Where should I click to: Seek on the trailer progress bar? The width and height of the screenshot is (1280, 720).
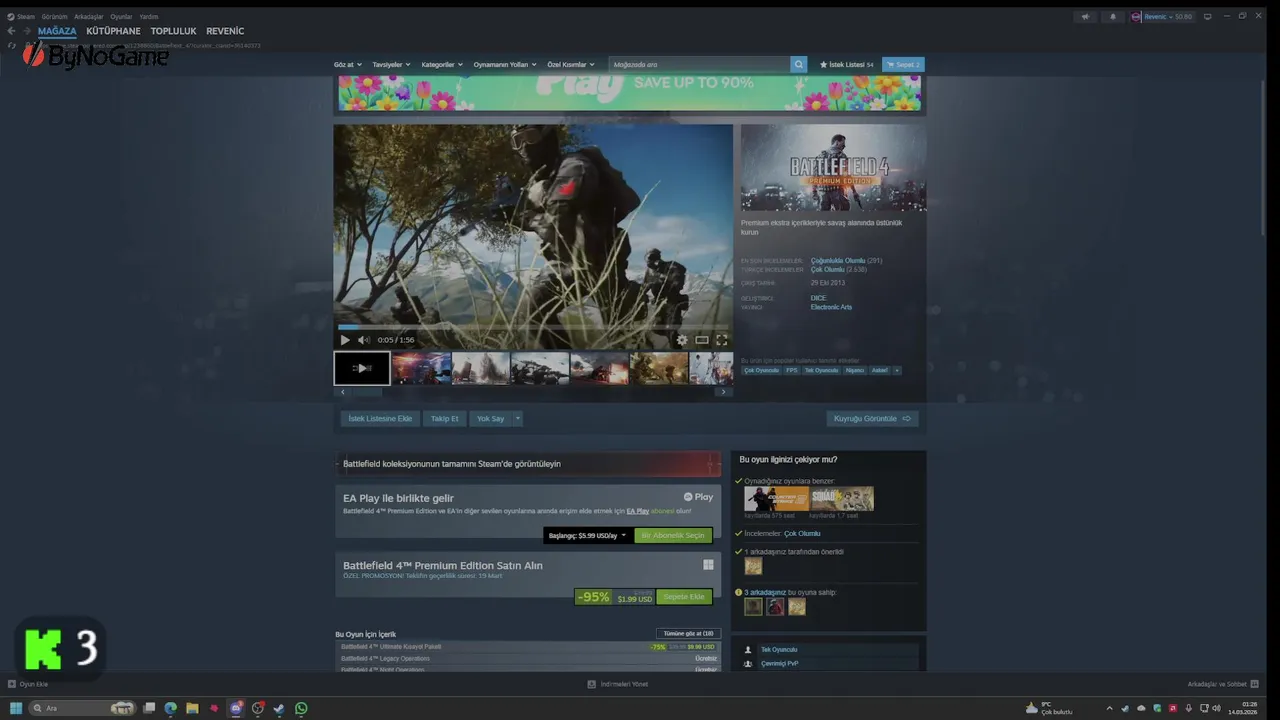pos(533,327)
